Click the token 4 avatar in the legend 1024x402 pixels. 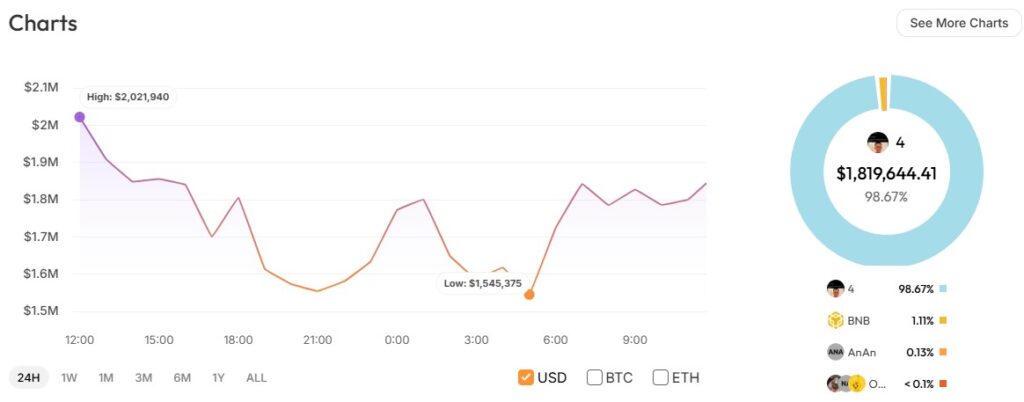click(x=835, y=289)
